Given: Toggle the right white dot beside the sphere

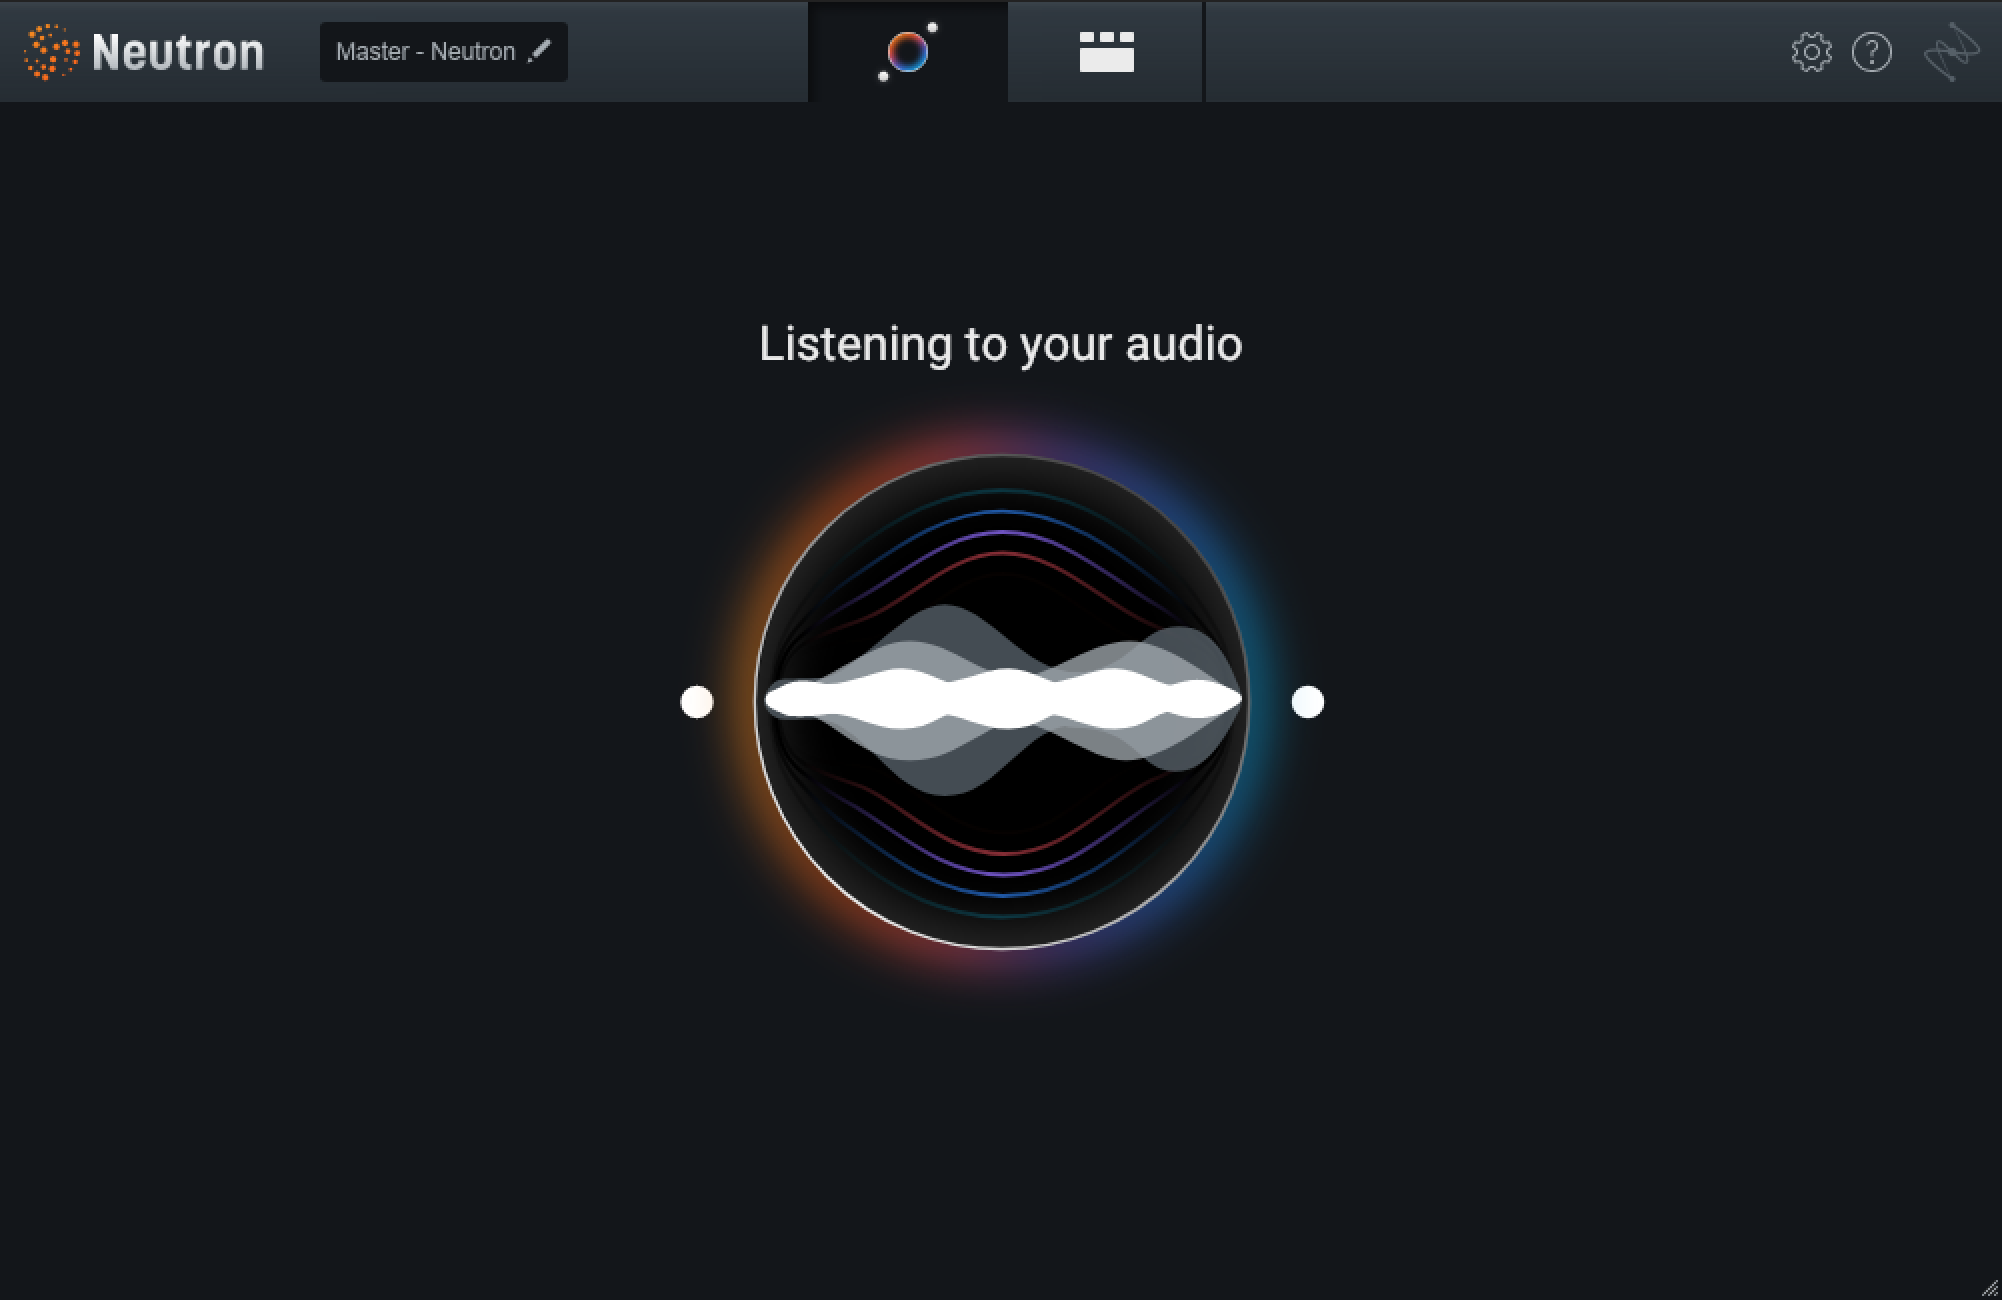Looking at the screenshot, I should coord(1306,703).
